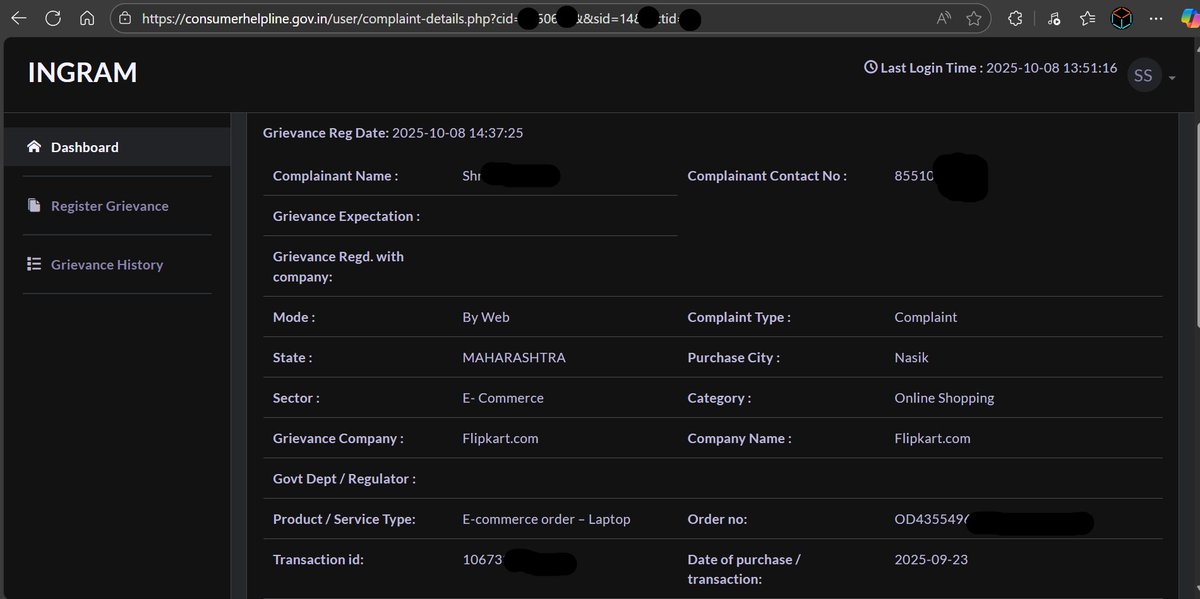Image resolution: width=1200 pixels, height=599 pixels.
Task: Click the Register Grievance document icon
Action: [x=33, y=206]
